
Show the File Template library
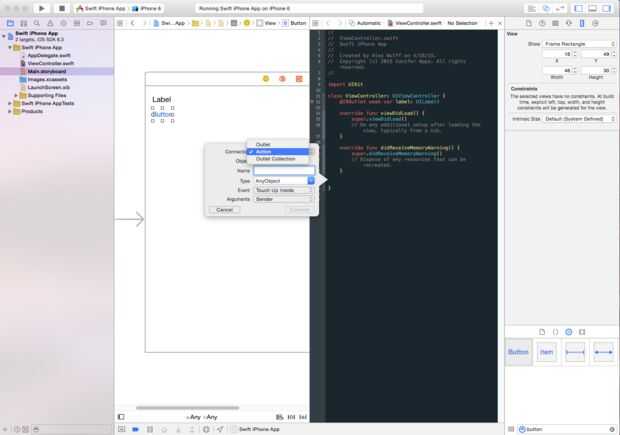[542, 332]
